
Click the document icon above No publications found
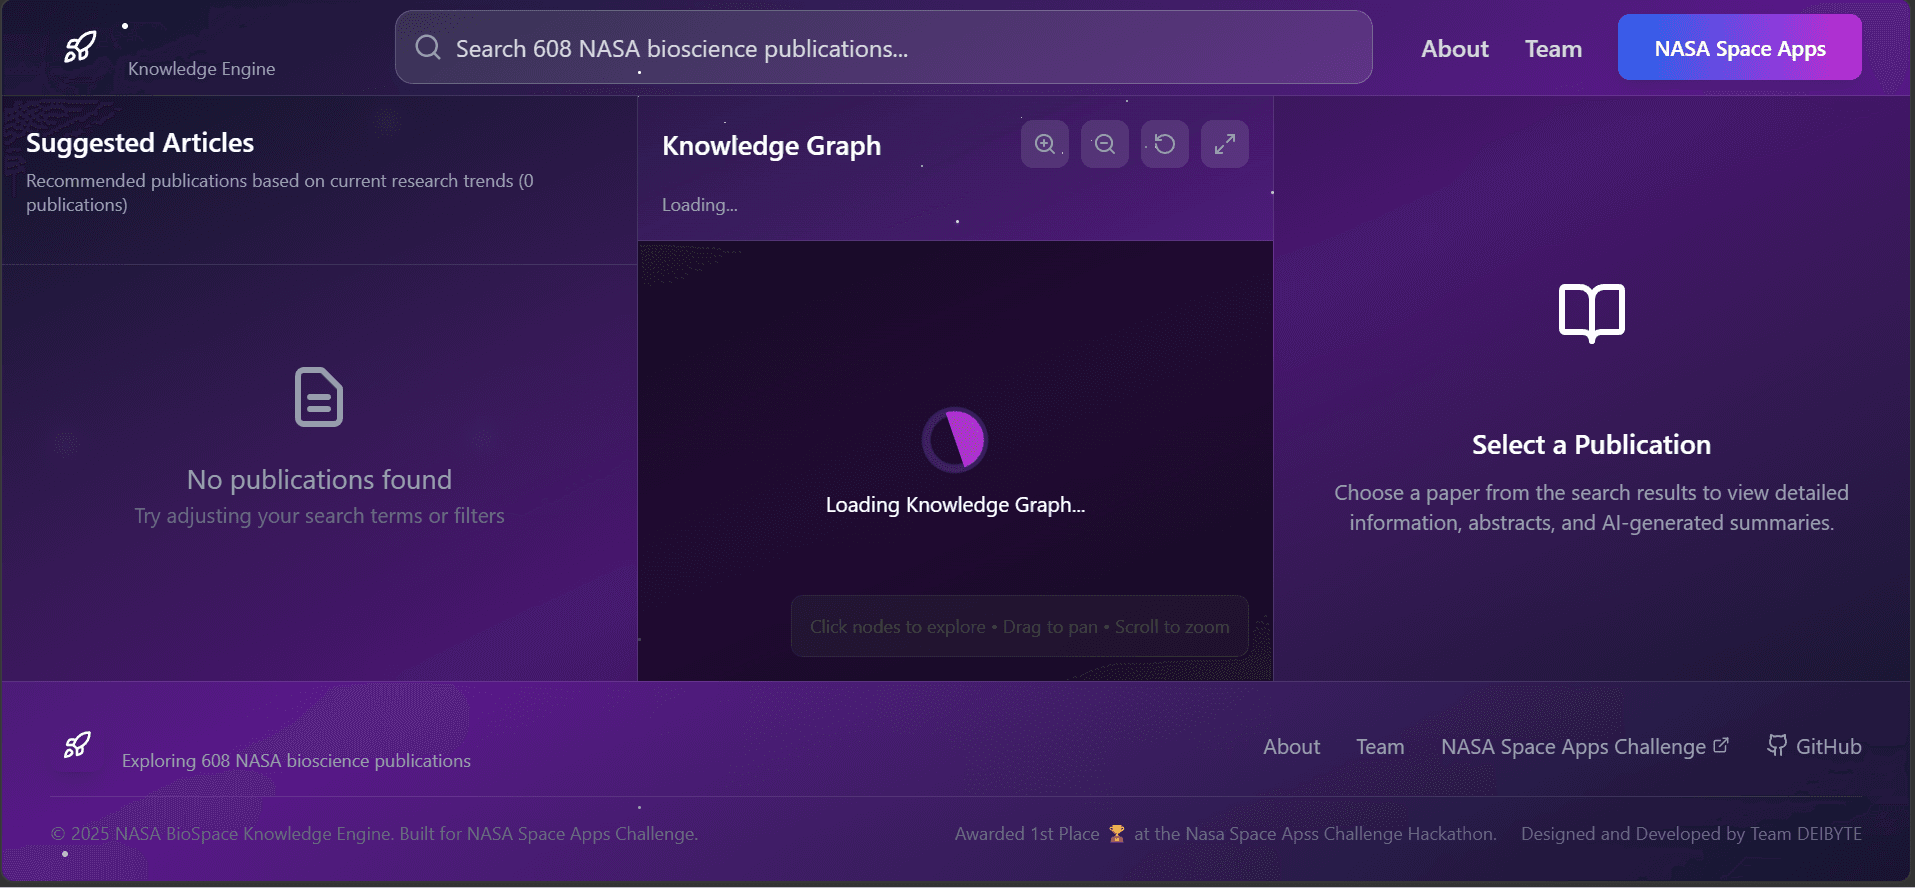319,397
